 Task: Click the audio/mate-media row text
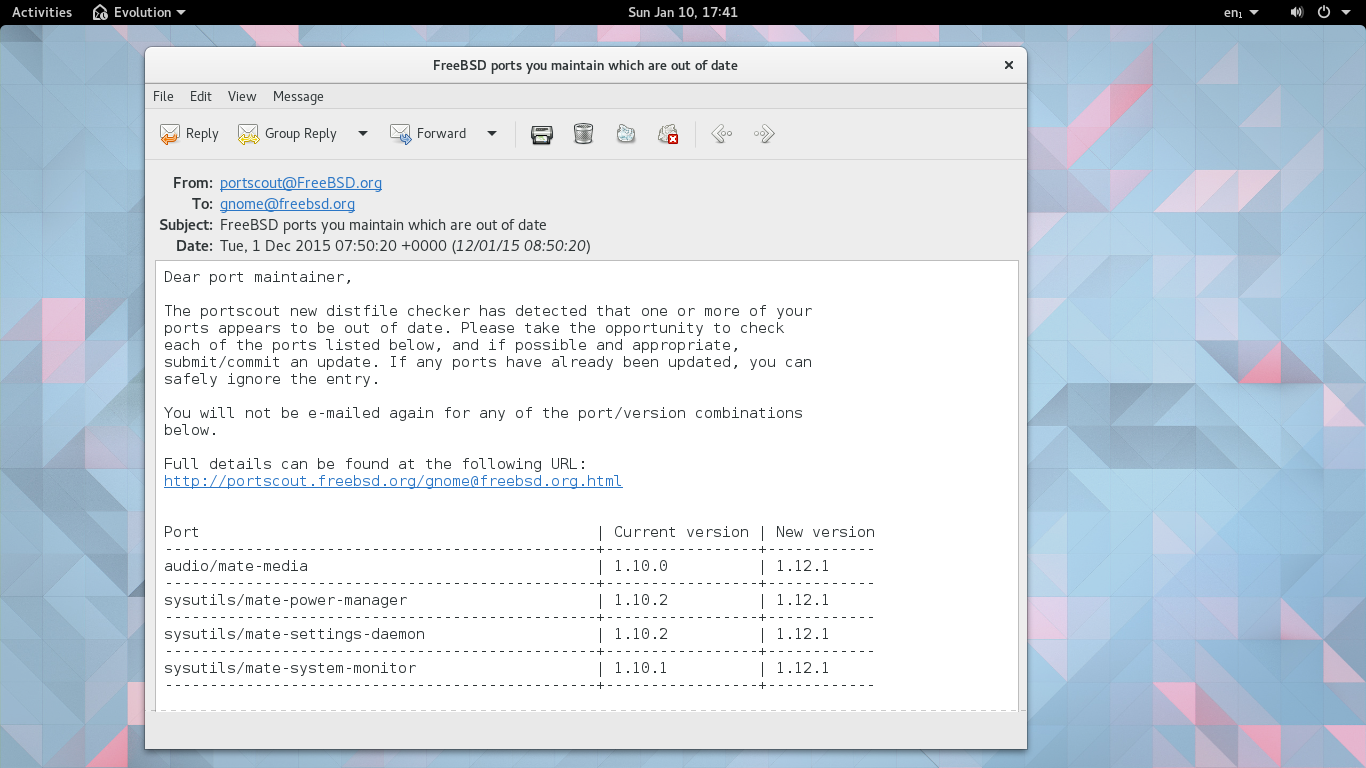[236, 566]
